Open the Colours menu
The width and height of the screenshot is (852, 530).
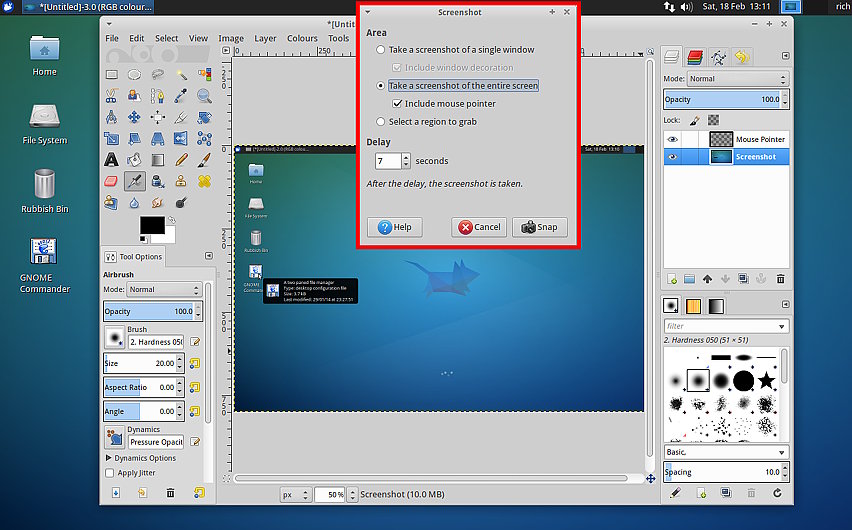point(302,39)
